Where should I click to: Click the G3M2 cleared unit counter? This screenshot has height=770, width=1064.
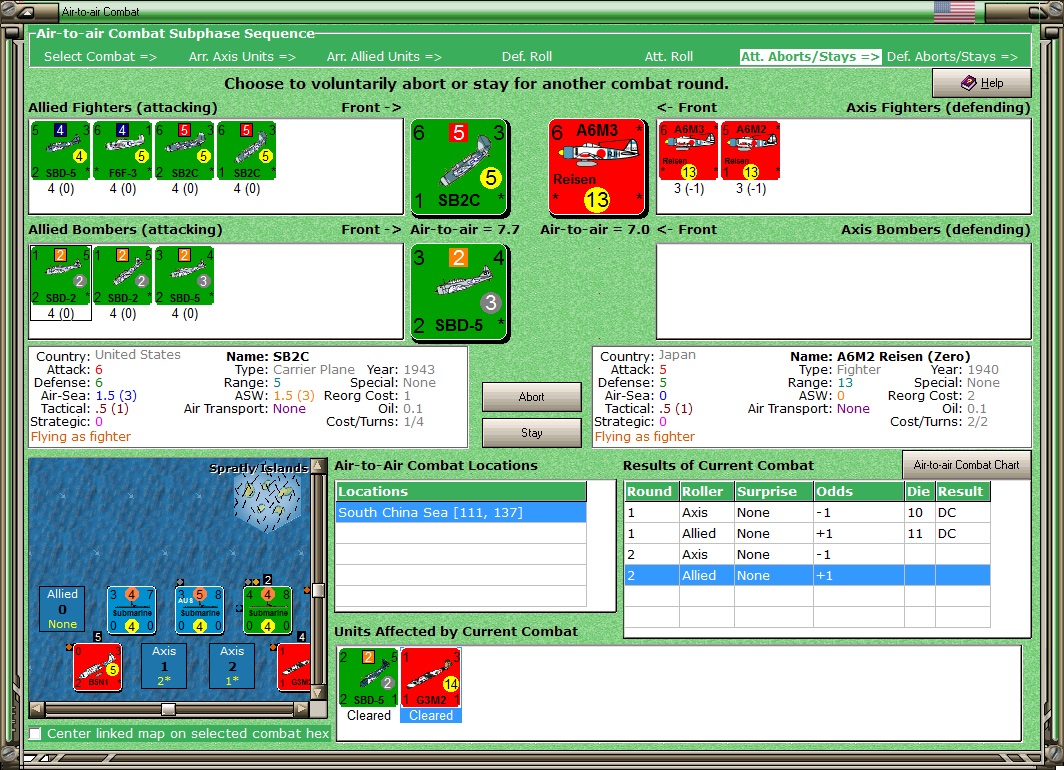pyautogui.click(x=431, y=677)
